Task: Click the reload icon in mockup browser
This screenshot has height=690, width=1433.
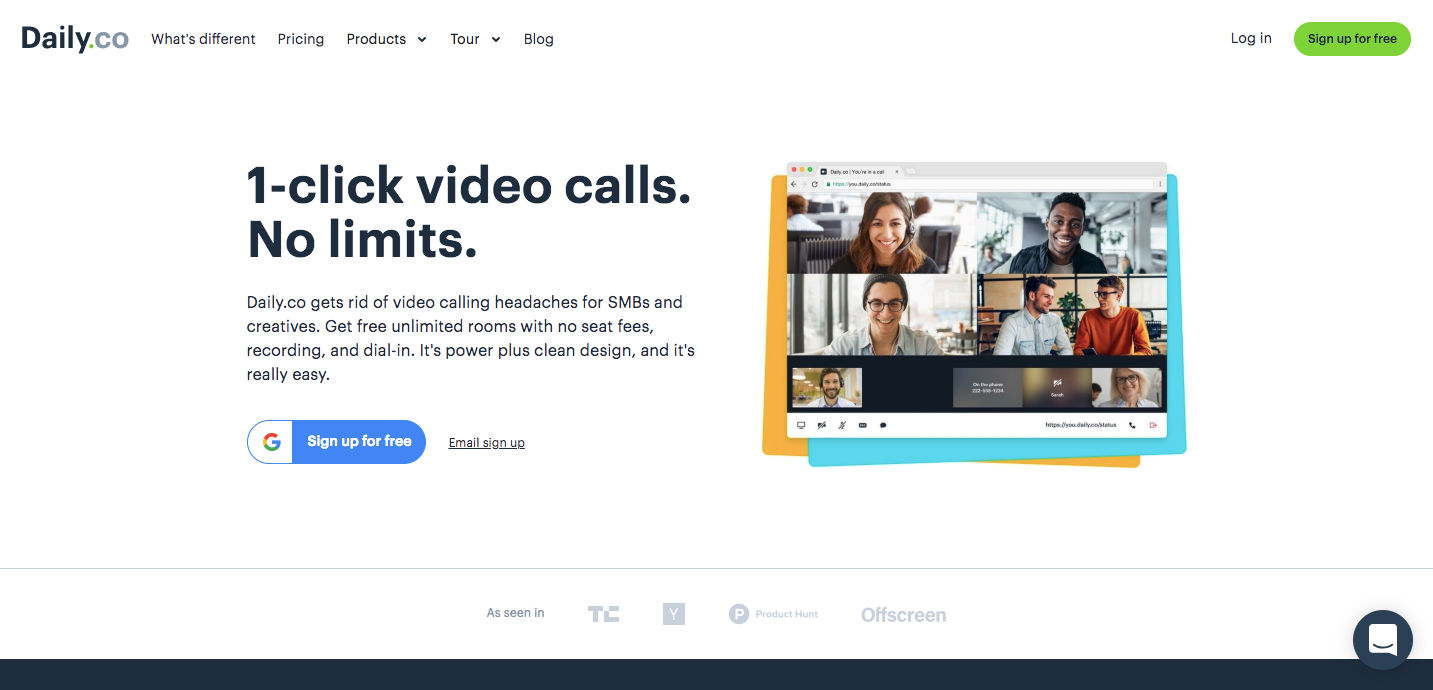Action: point(815,184)
